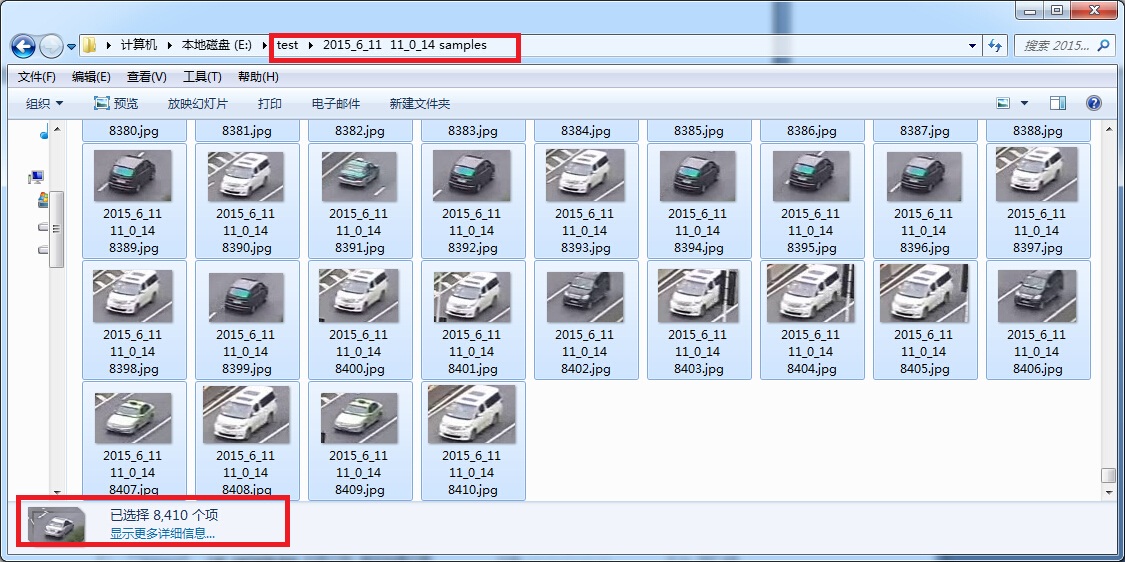This screenshot has height=562, width=1125.
Task: Open the 文件(F) menu
Action: (x=37, y=77)
